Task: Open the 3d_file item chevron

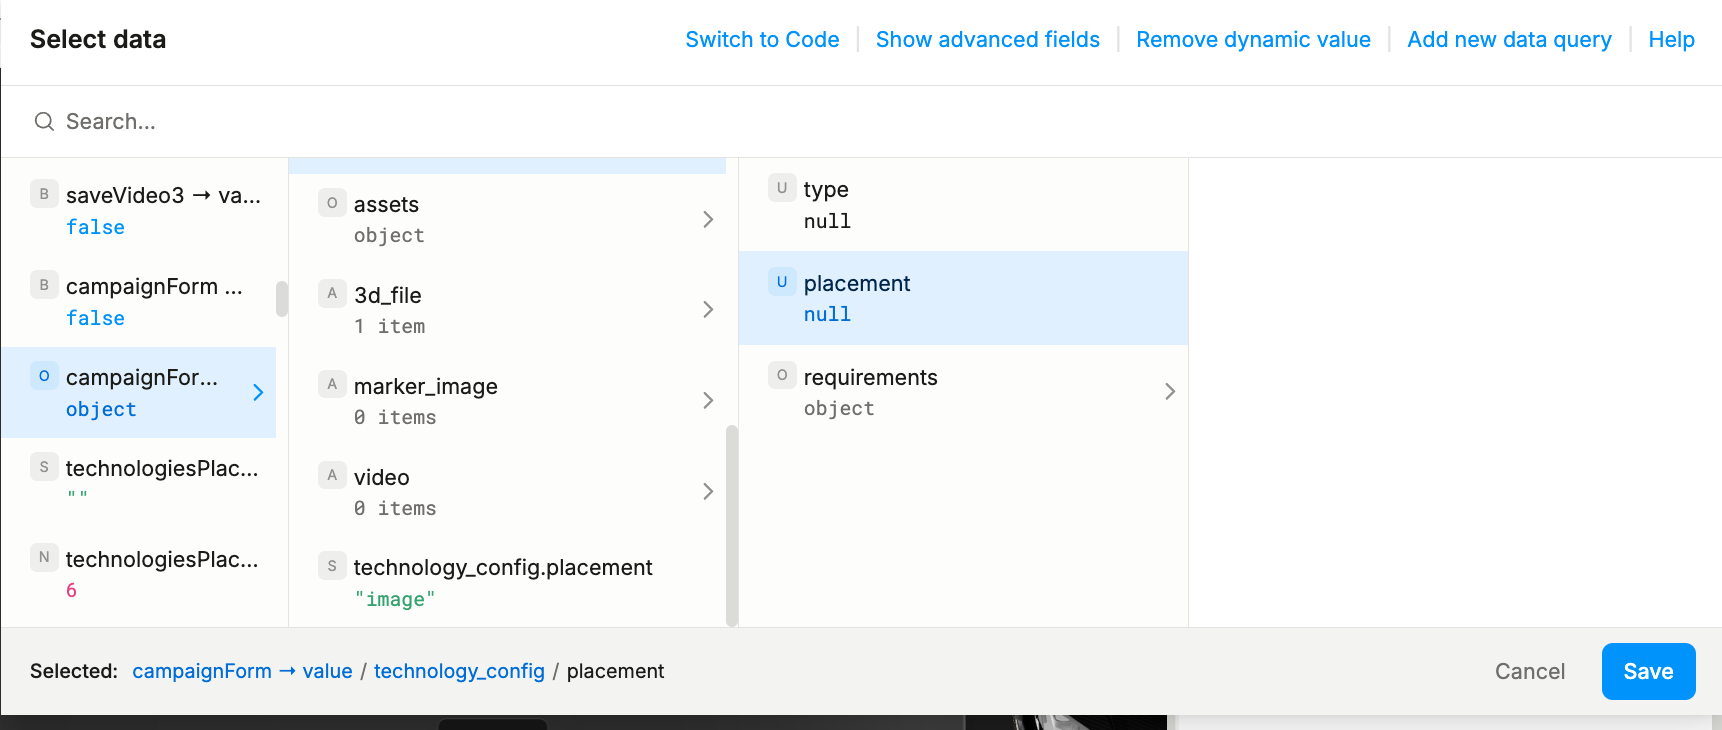Action: pos(708,310)
